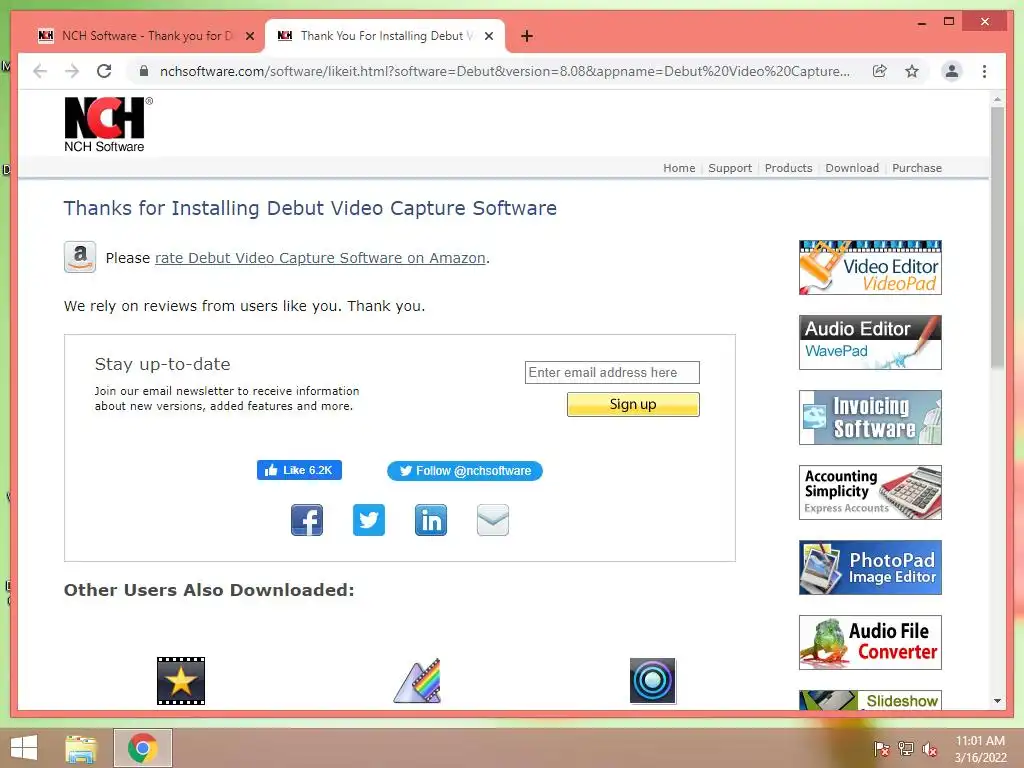Viewport: 1024px width, 768px height.
Task: Switch to the 'NCH Software - Thank you' tab
Action: point(145,36)
